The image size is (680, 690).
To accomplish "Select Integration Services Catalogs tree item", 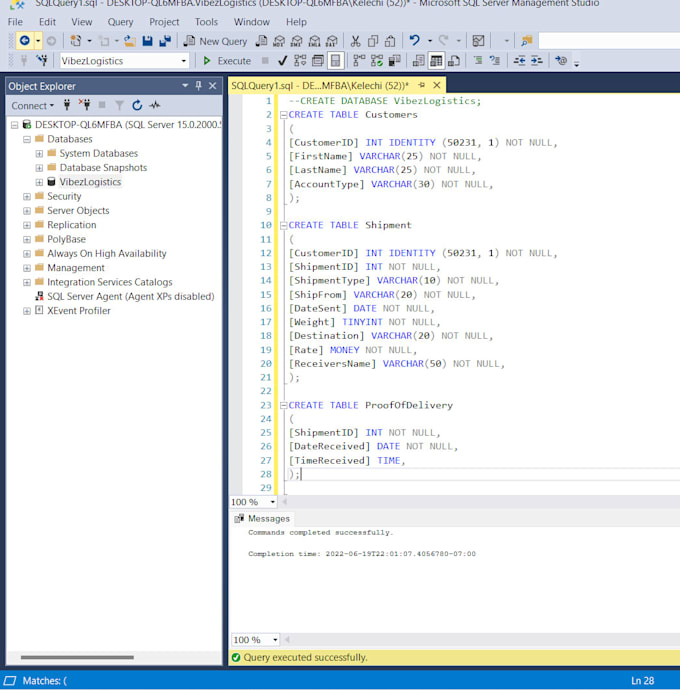I will coord(110,282).
